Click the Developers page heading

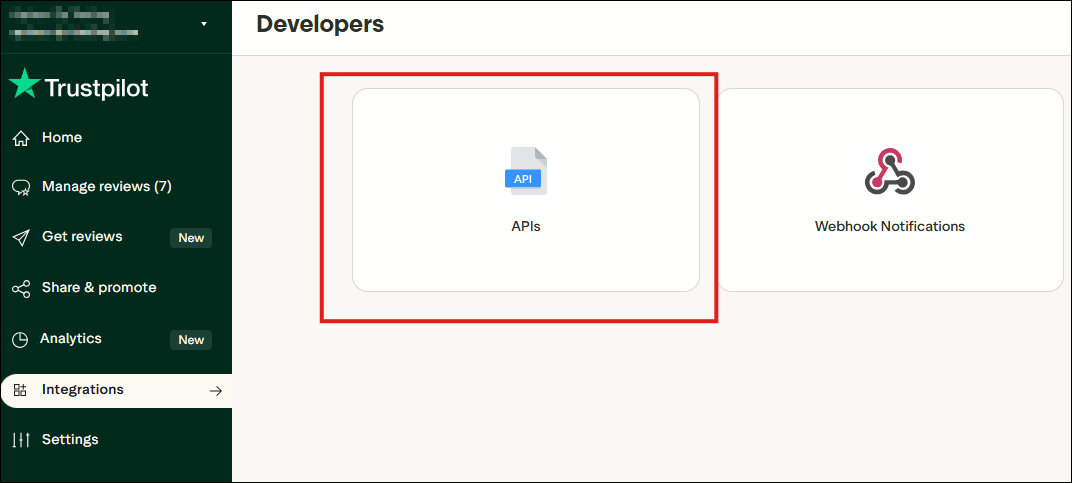(320, 24)
